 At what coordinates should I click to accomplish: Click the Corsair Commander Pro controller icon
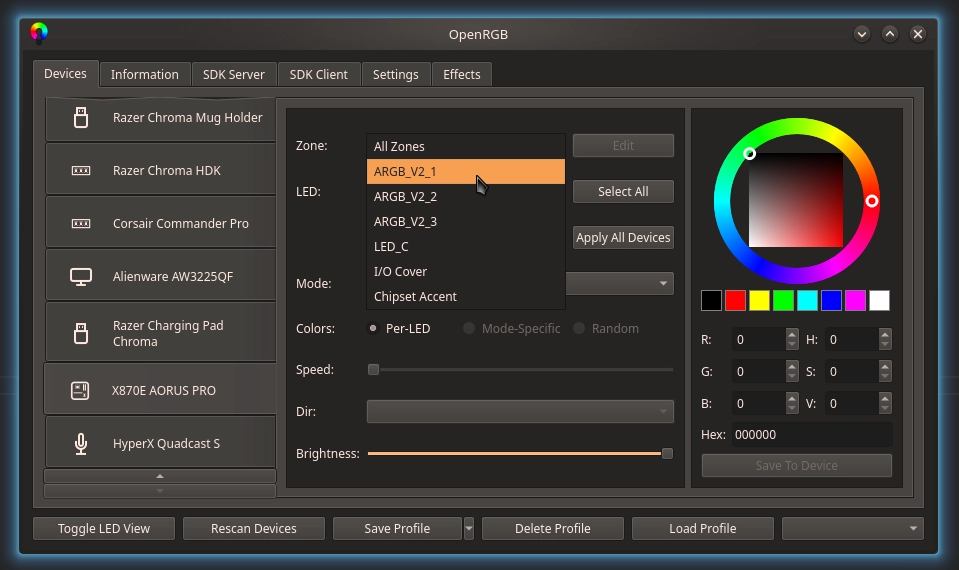[81, 224]
